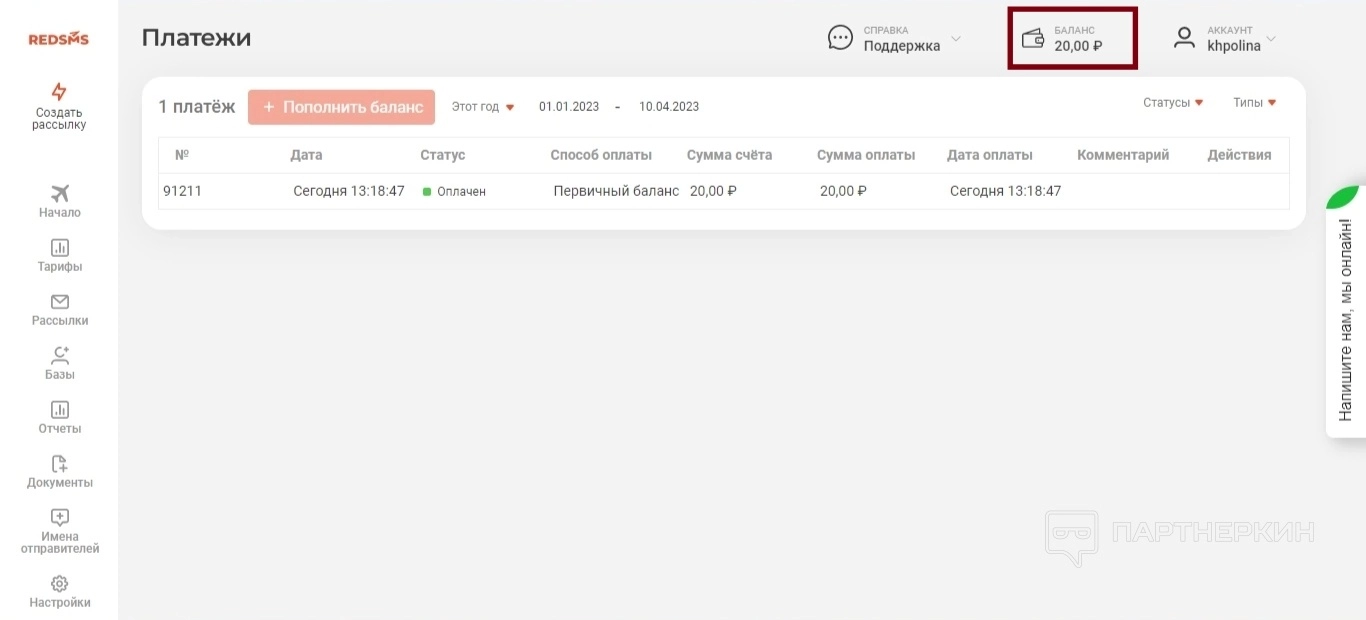Click the Сумма оплаты column header
Image resolution: width=1366 pixels, height=620 pixels.
[x=866, y=155]
